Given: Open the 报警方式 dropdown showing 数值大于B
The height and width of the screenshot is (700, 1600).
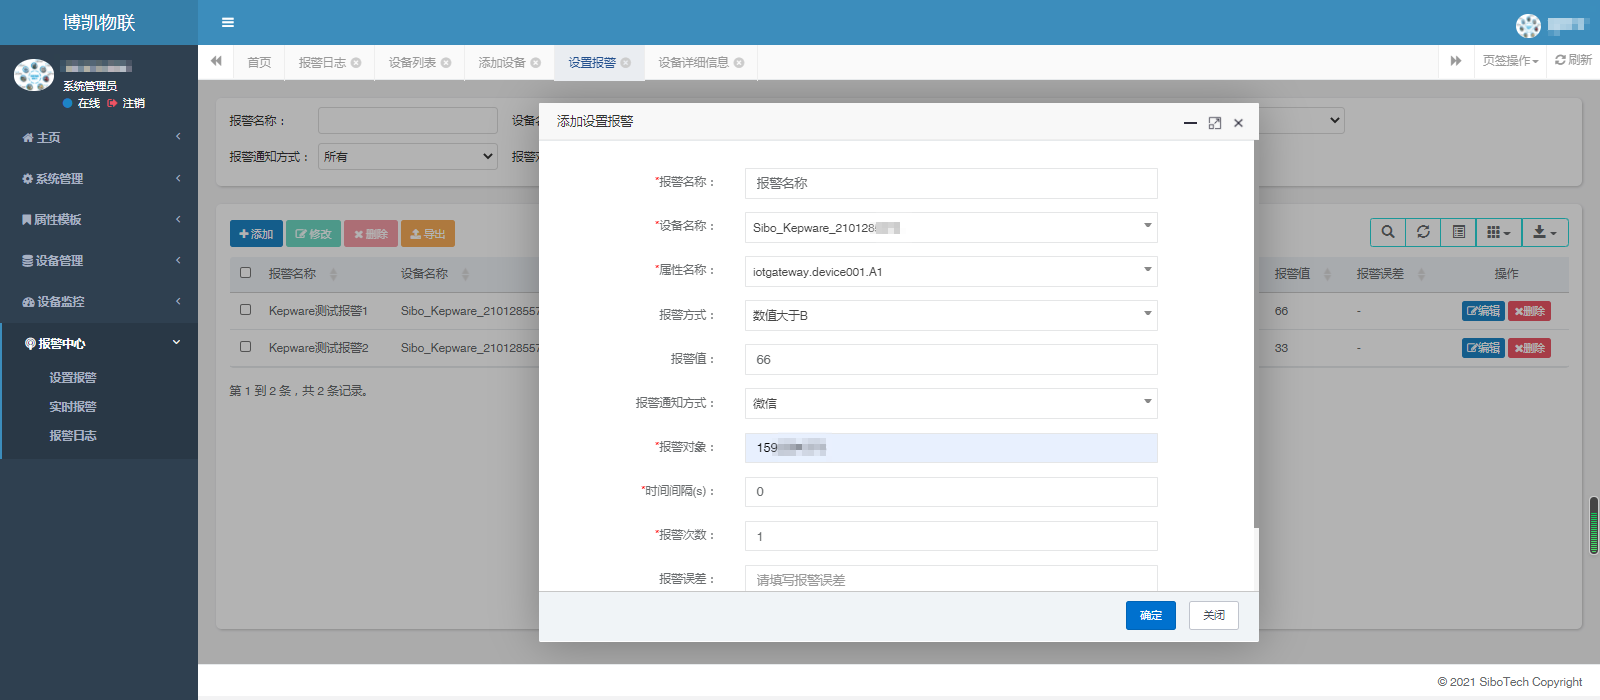Looking at the screenshot, I should coord(950,315).
